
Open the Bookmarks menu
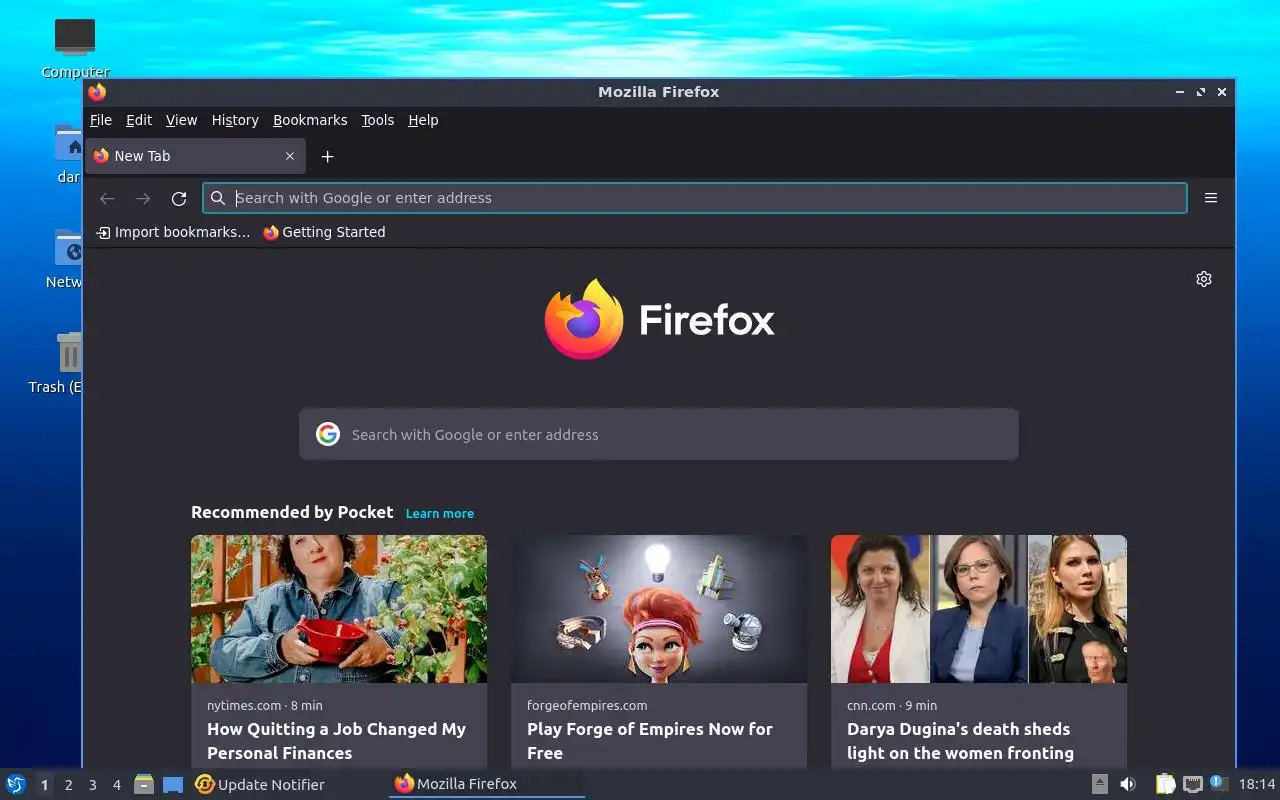[x=310, y=120]
